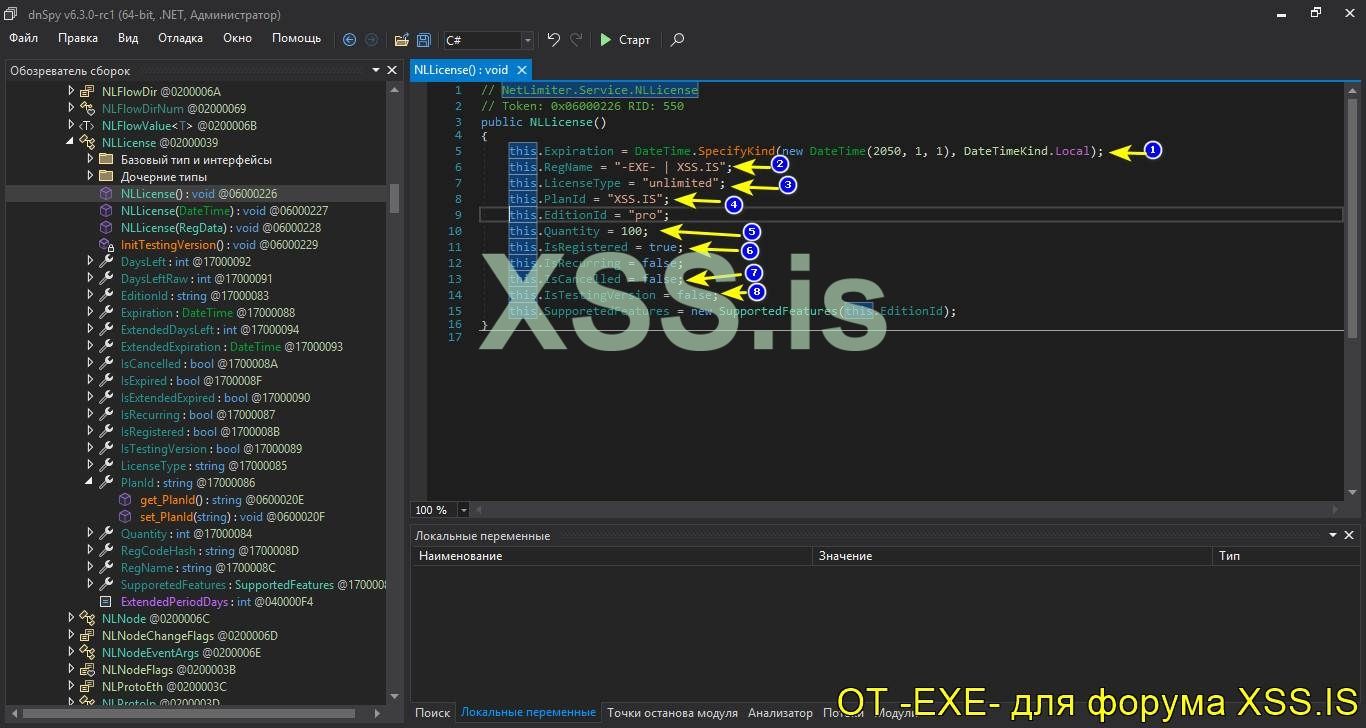Click wrench property icon beside Quantity
The image size is (1366, 728).
[x=106, y=534]
